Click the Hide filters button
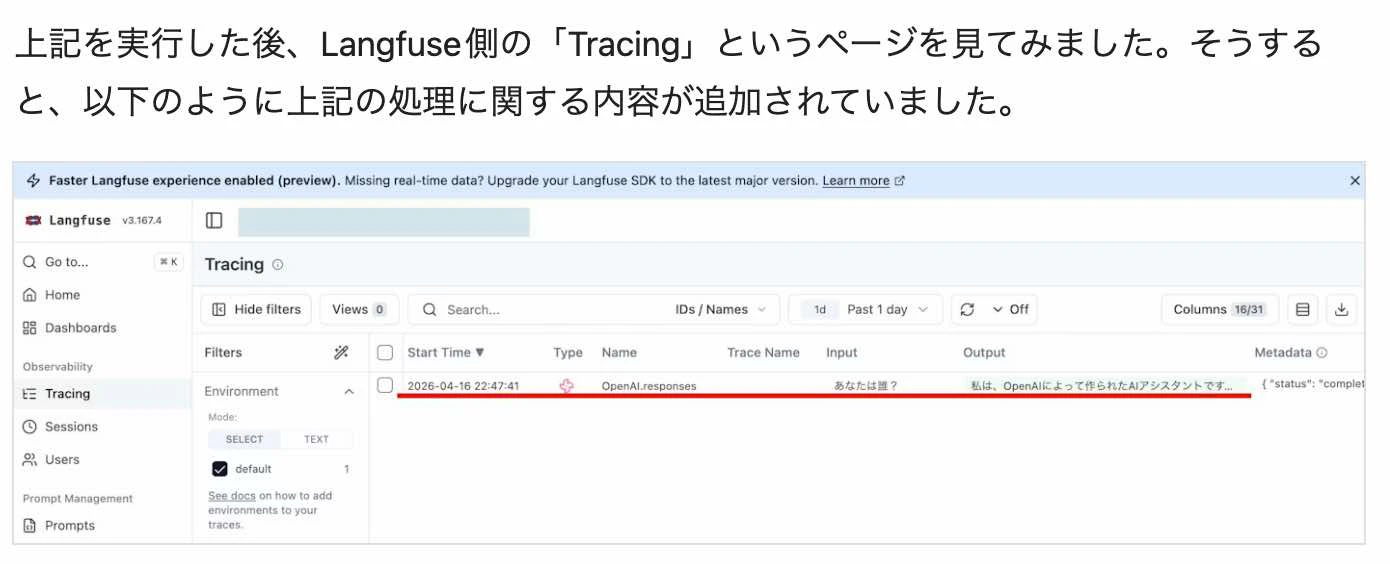This screenshot has height=564, width=1390. tap(257, 309)
